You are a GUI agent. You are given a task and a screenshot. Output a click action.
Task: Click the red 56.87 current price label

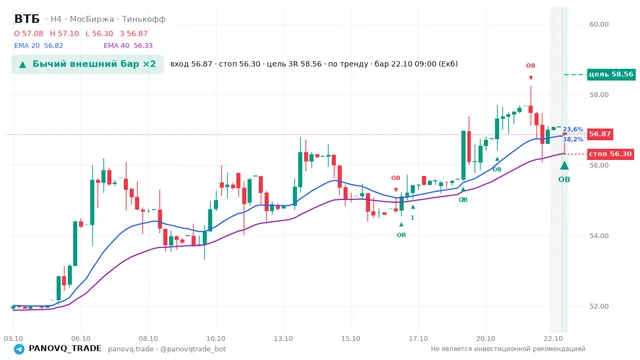[600, 134]
